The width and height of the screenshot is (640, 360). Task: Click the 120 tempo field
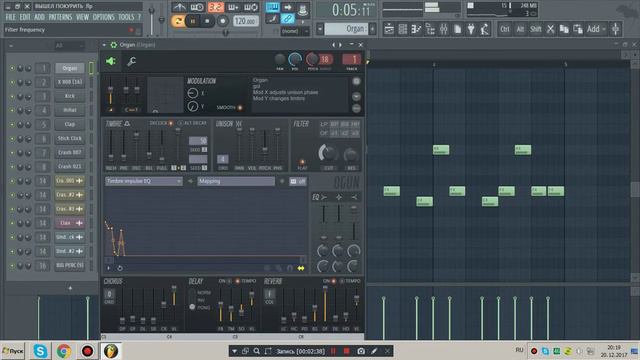click(245, 21)
